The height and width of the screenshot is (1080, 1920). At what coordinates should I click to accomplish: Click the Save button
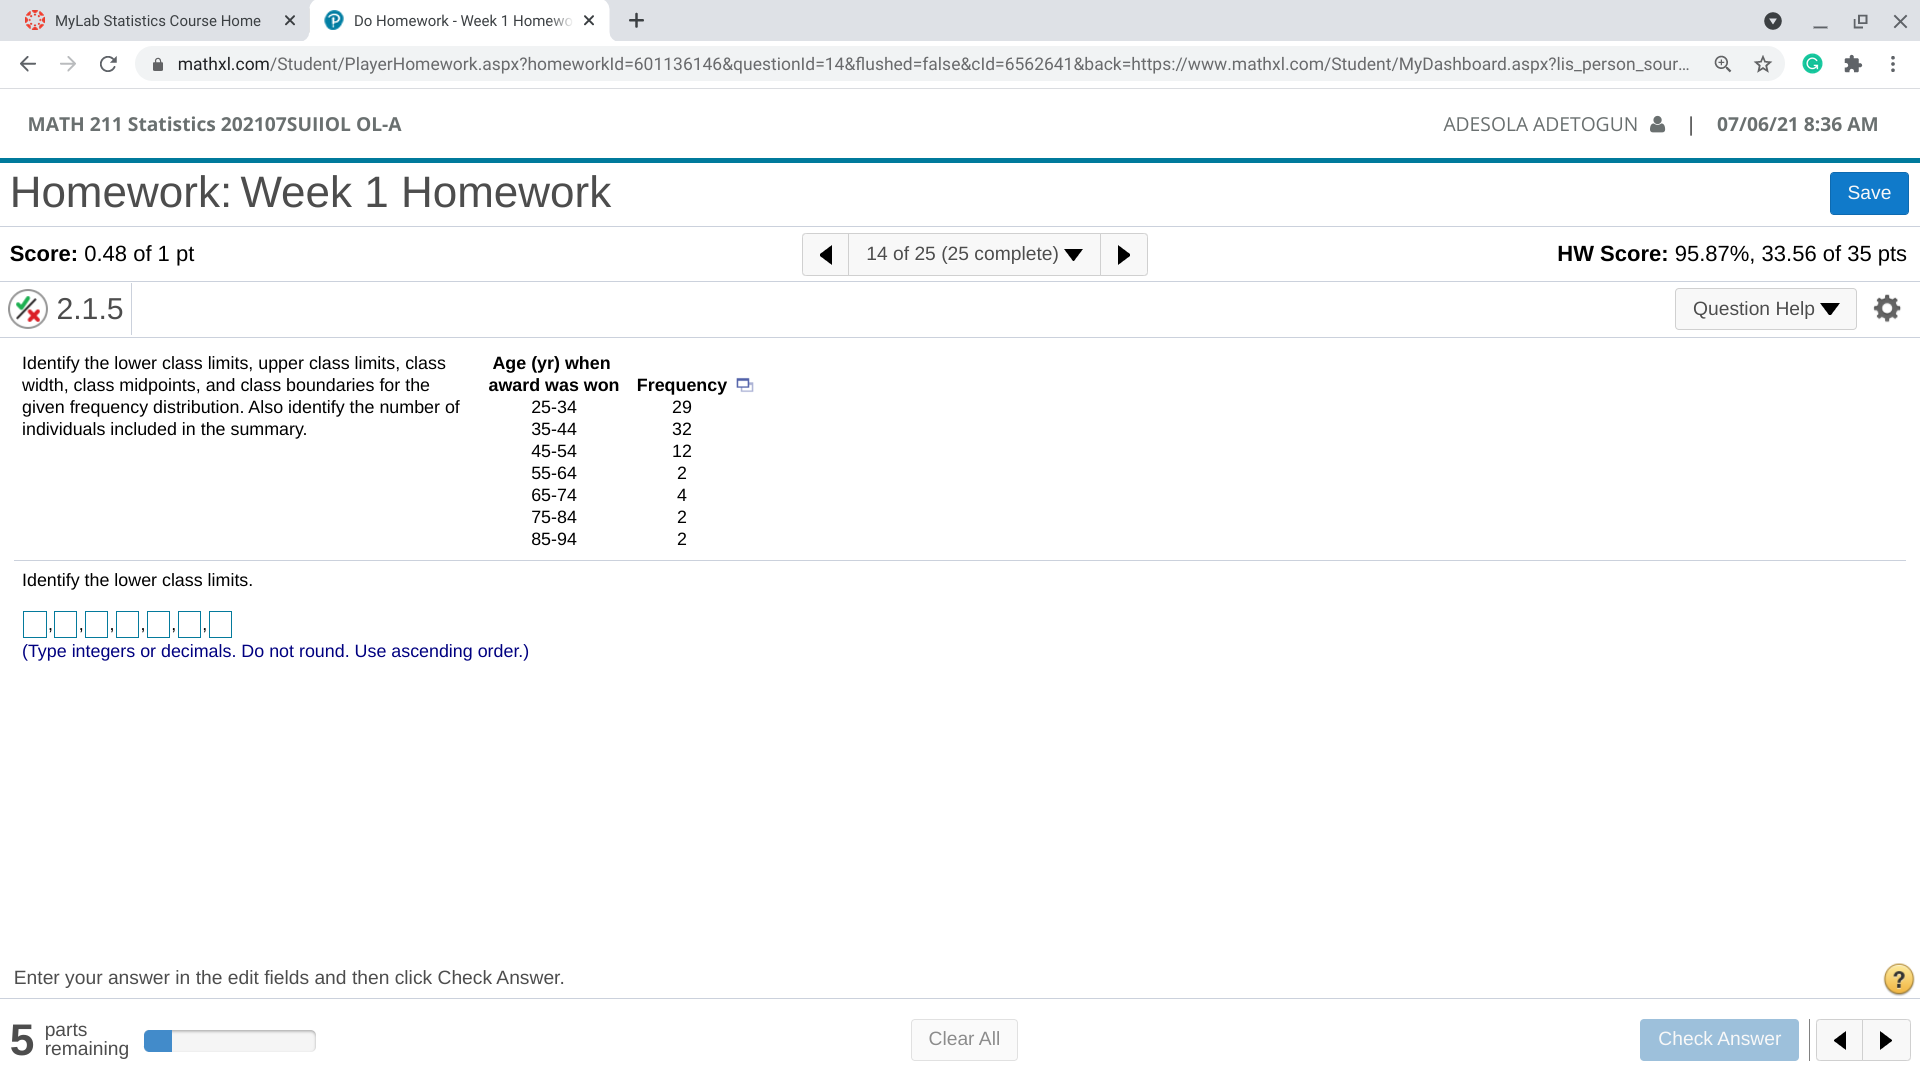(x=1869, y=193)
